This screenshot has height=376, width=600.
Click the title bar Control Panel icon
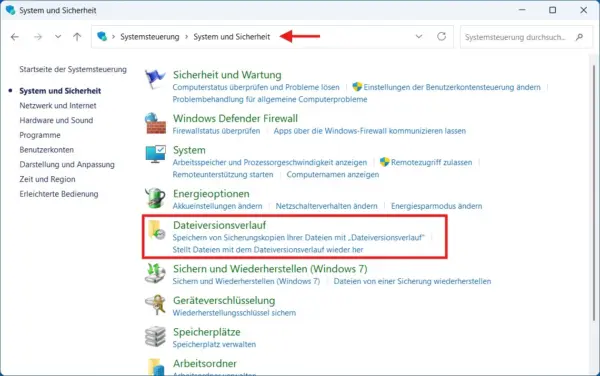[x=10, y=10]
